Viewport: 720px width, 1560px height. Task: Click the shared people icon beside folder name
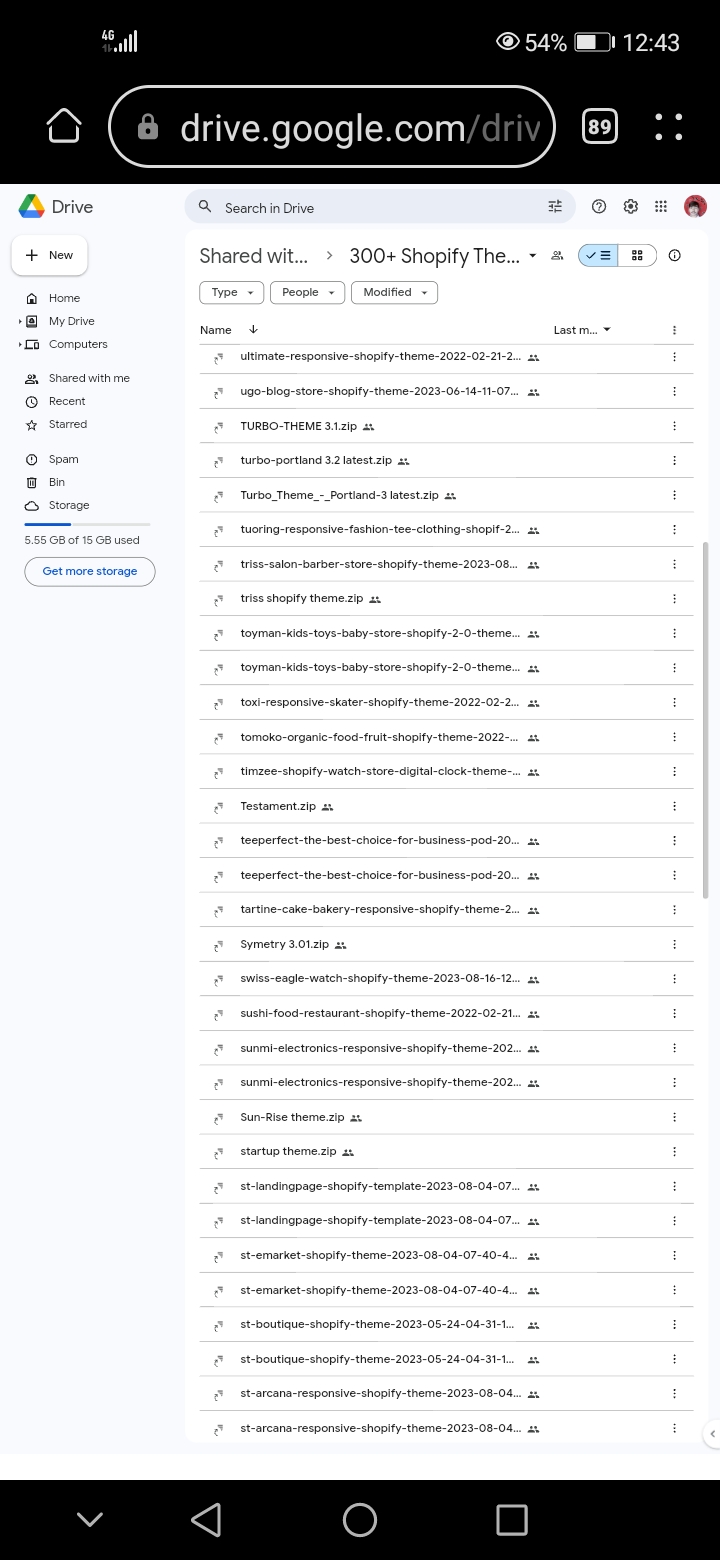[557, 256]
